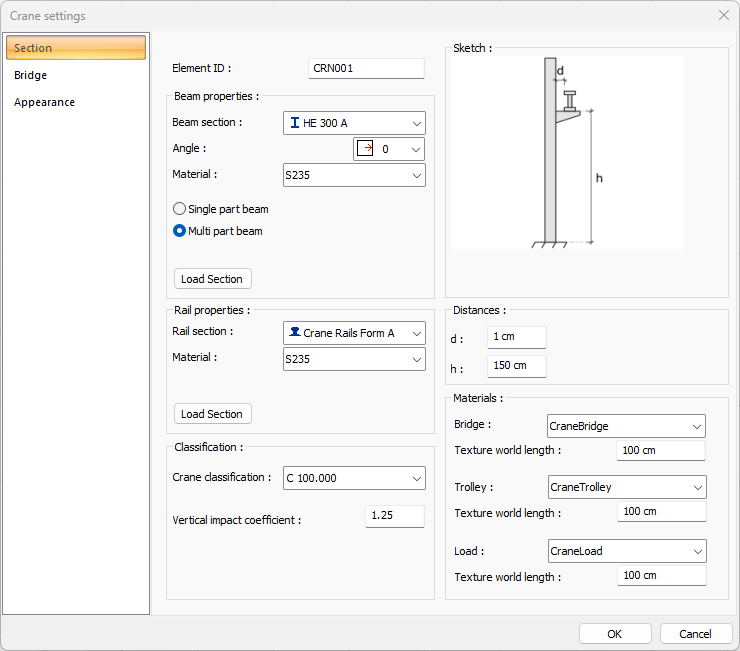Click Load Section under Beam properties
Screen dimensions: 740x651
212,279
